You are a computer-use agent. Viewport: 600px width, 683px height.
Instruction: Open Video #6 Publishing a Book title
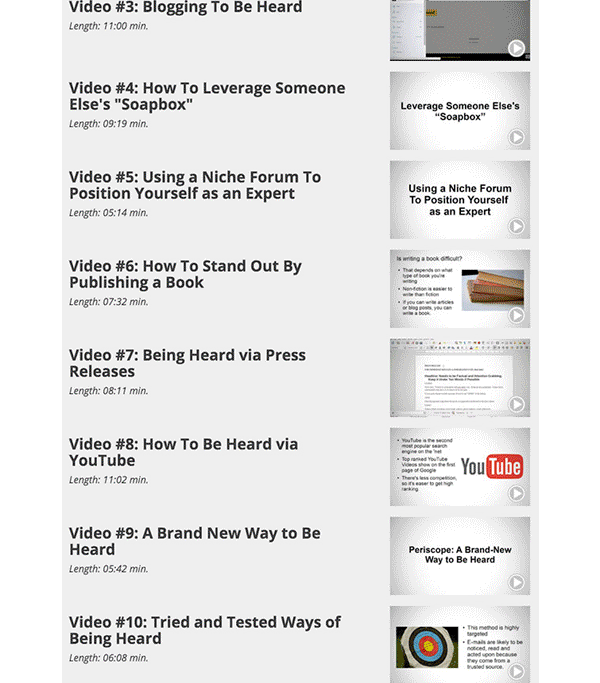pos(185,274)
